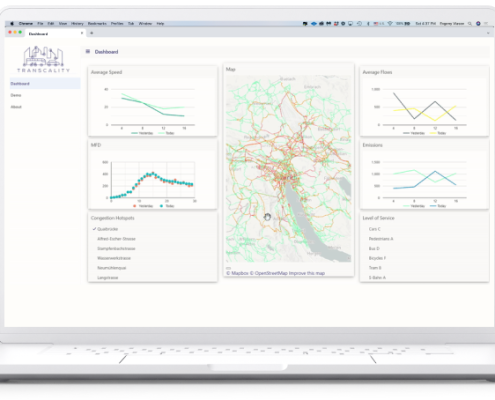The image size is (495, 400).
Task: Click the hamburger menu icon beside Dashboard title
Action: [x=88, y=51]
